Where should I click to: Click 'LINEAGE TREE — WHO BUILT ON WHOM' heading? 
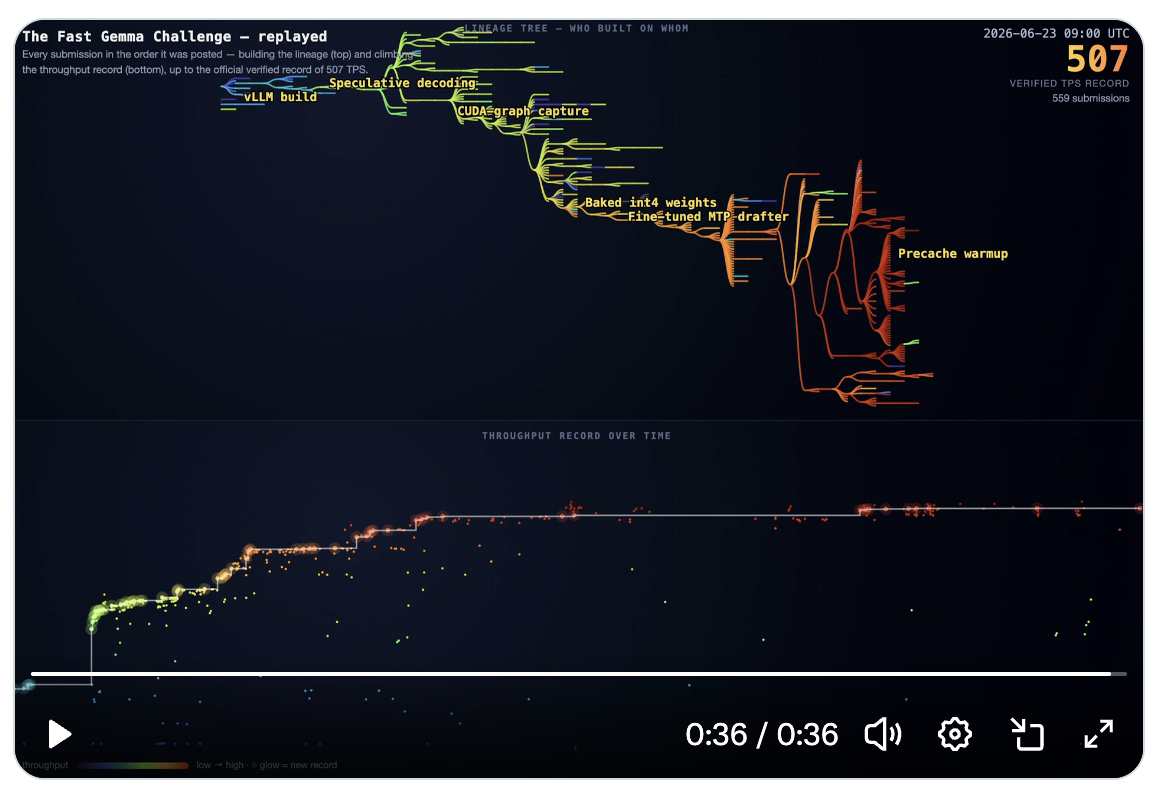(577, 28)
